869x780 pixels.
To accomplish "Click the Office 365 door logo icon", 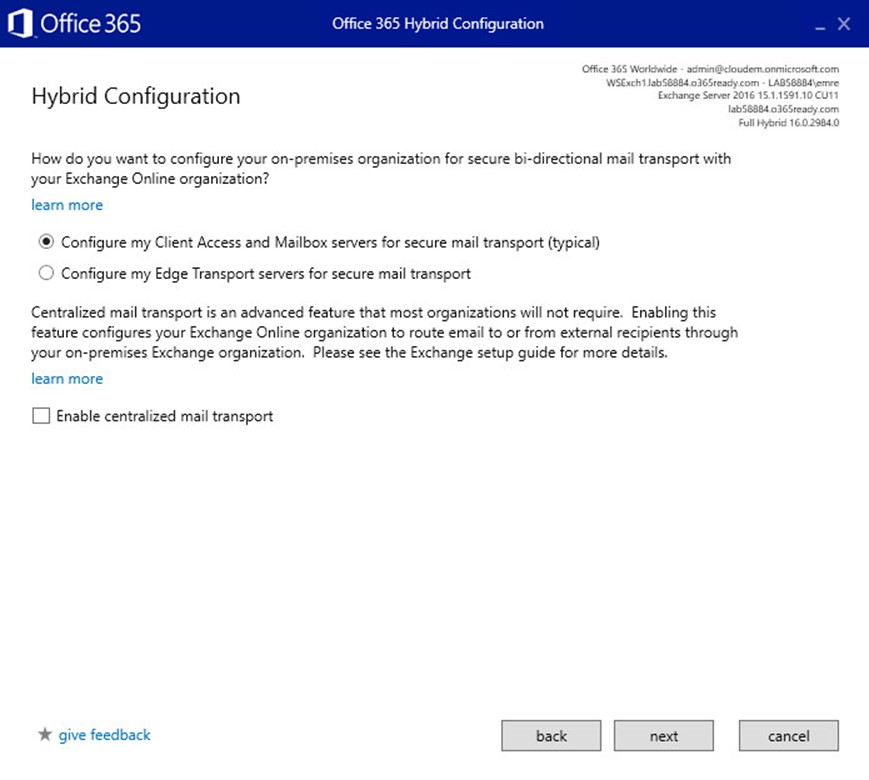I will (20, 24).
